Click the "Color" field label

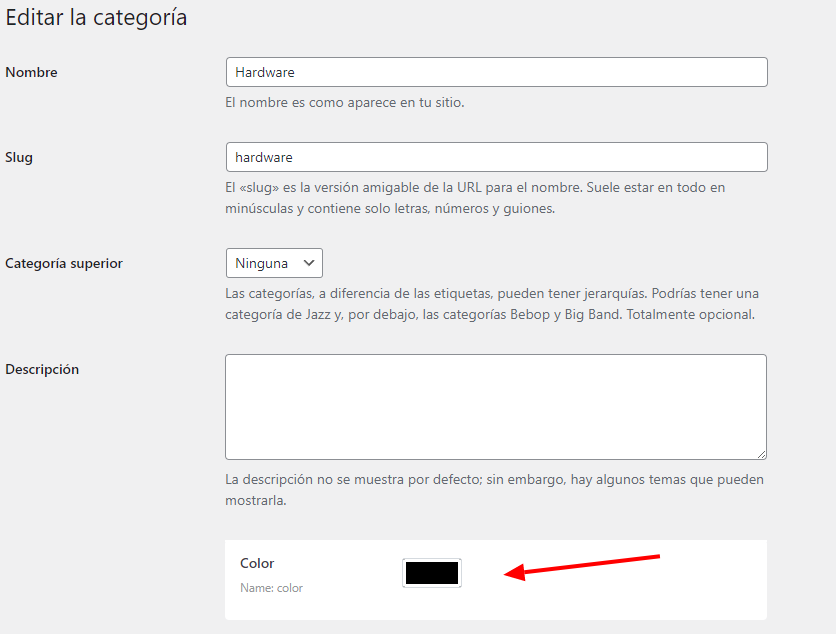(x=257, y=563)
